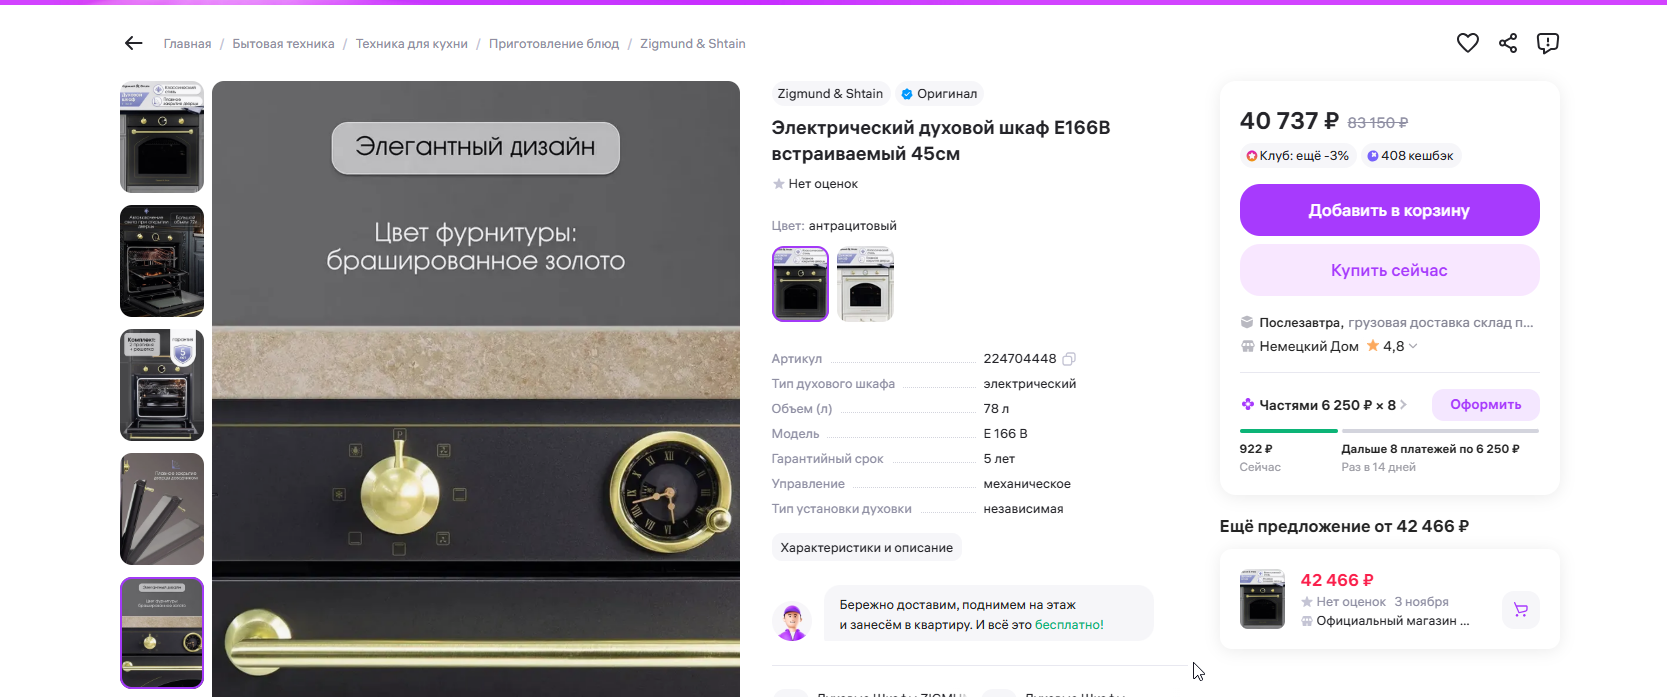The height and width of the screenshot is (697, 1667).
Task: Add 42 466 ₽ offer to cart icon
Action: pyautogui.click(x=1520, y=609)
